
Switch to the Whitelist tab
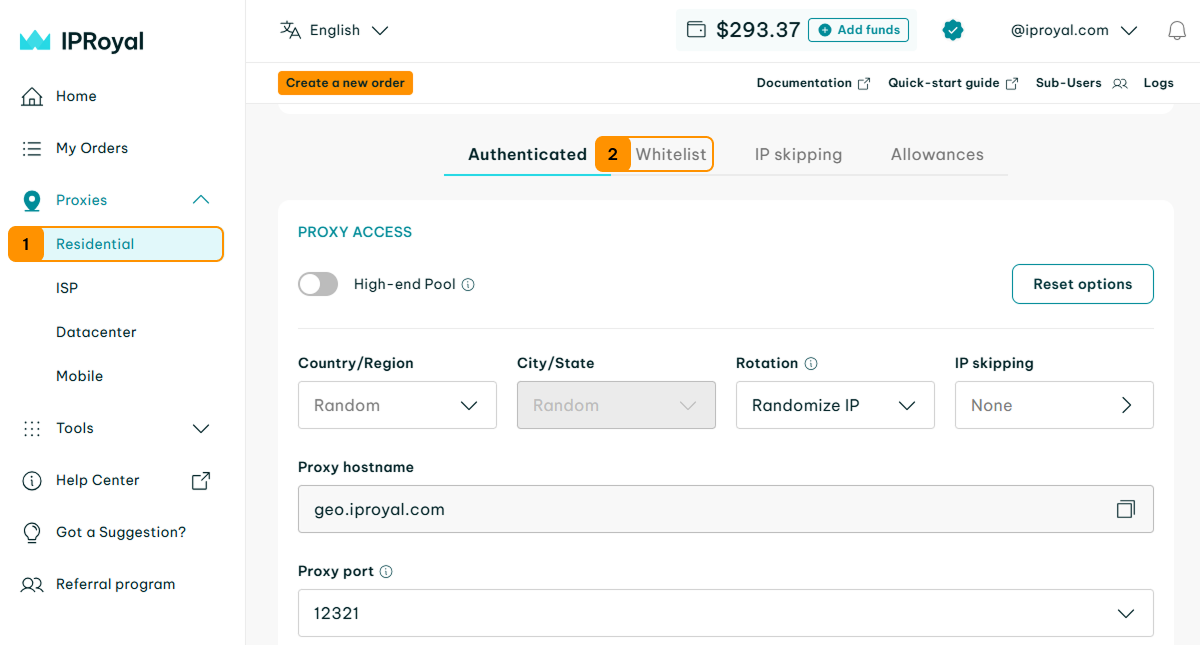[x=671, y=154]
